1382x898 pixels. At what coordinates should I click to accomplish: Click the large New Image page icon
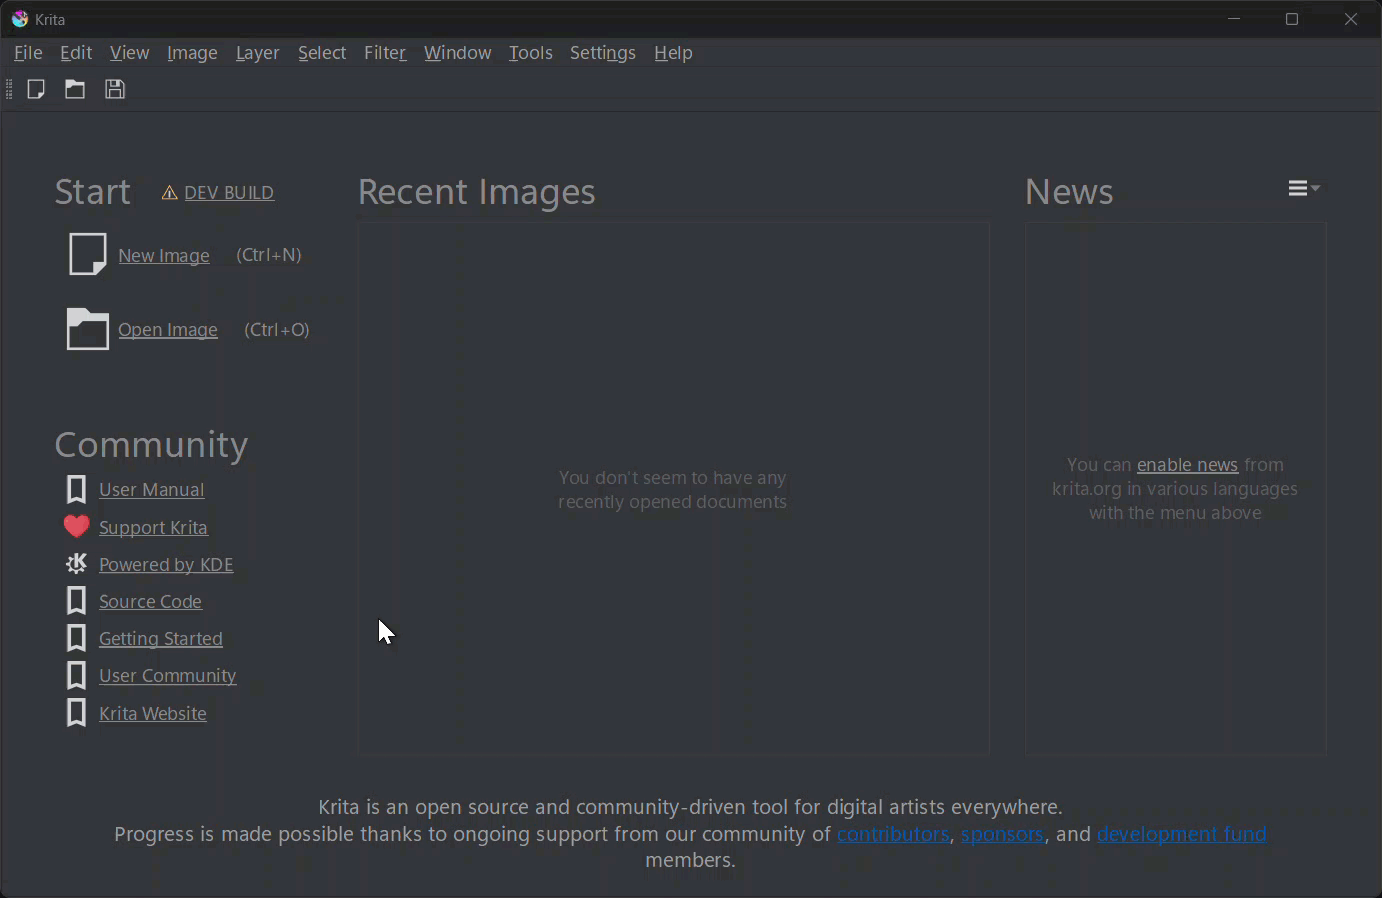click(87, 254)
